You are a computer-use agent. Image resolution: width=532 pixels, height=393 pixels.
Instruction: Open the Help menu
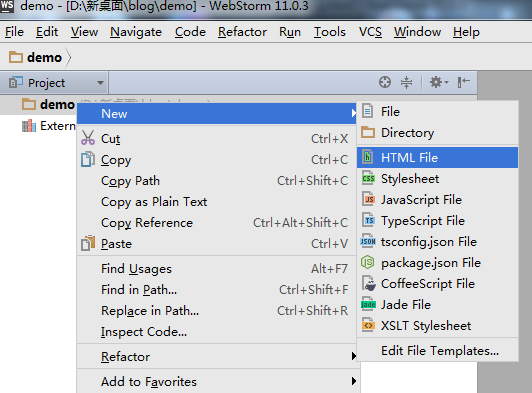(x=466, y=32)
